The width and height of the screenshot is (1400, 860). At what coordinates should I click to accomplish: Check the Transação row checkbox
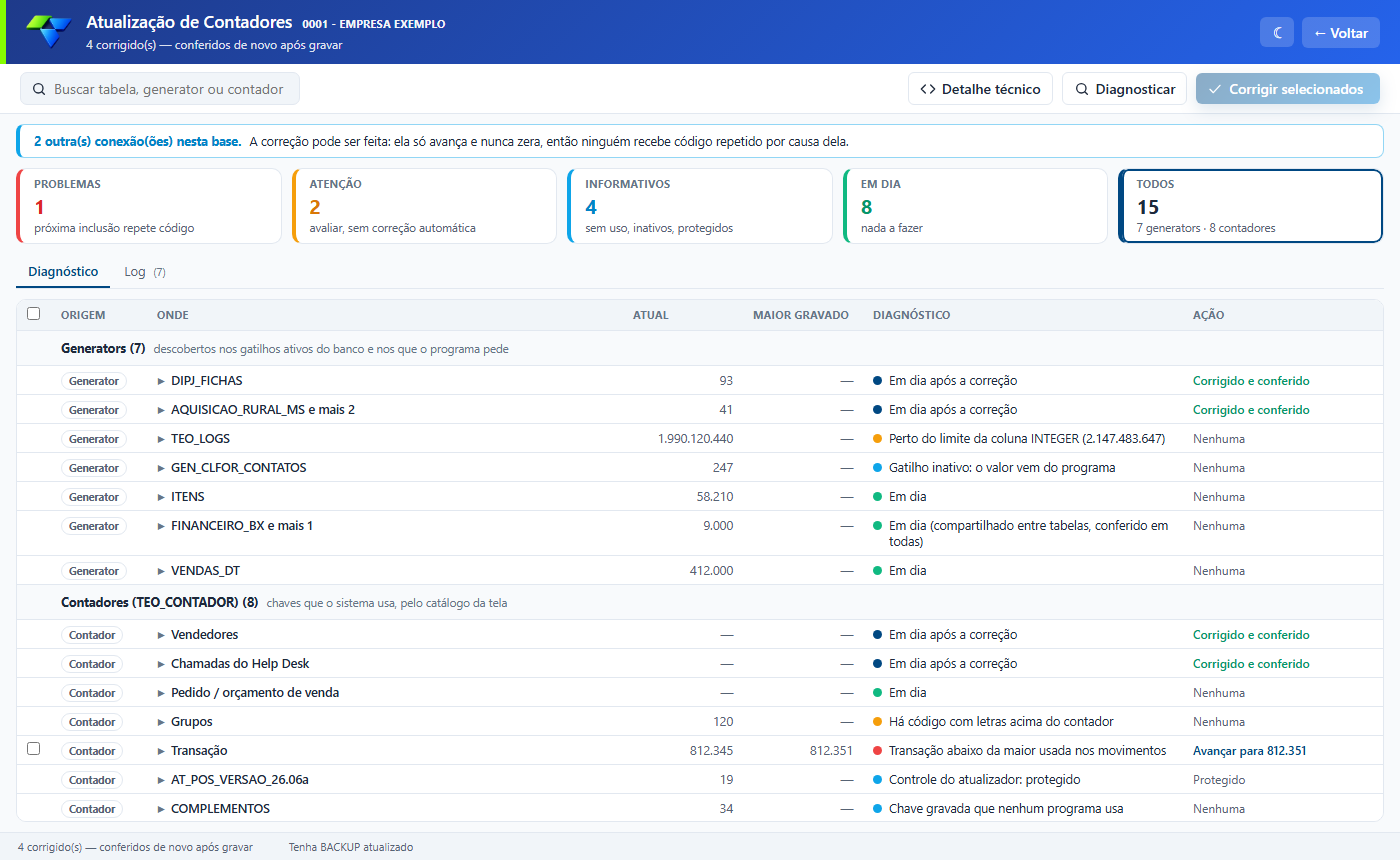tap(33, 748)
